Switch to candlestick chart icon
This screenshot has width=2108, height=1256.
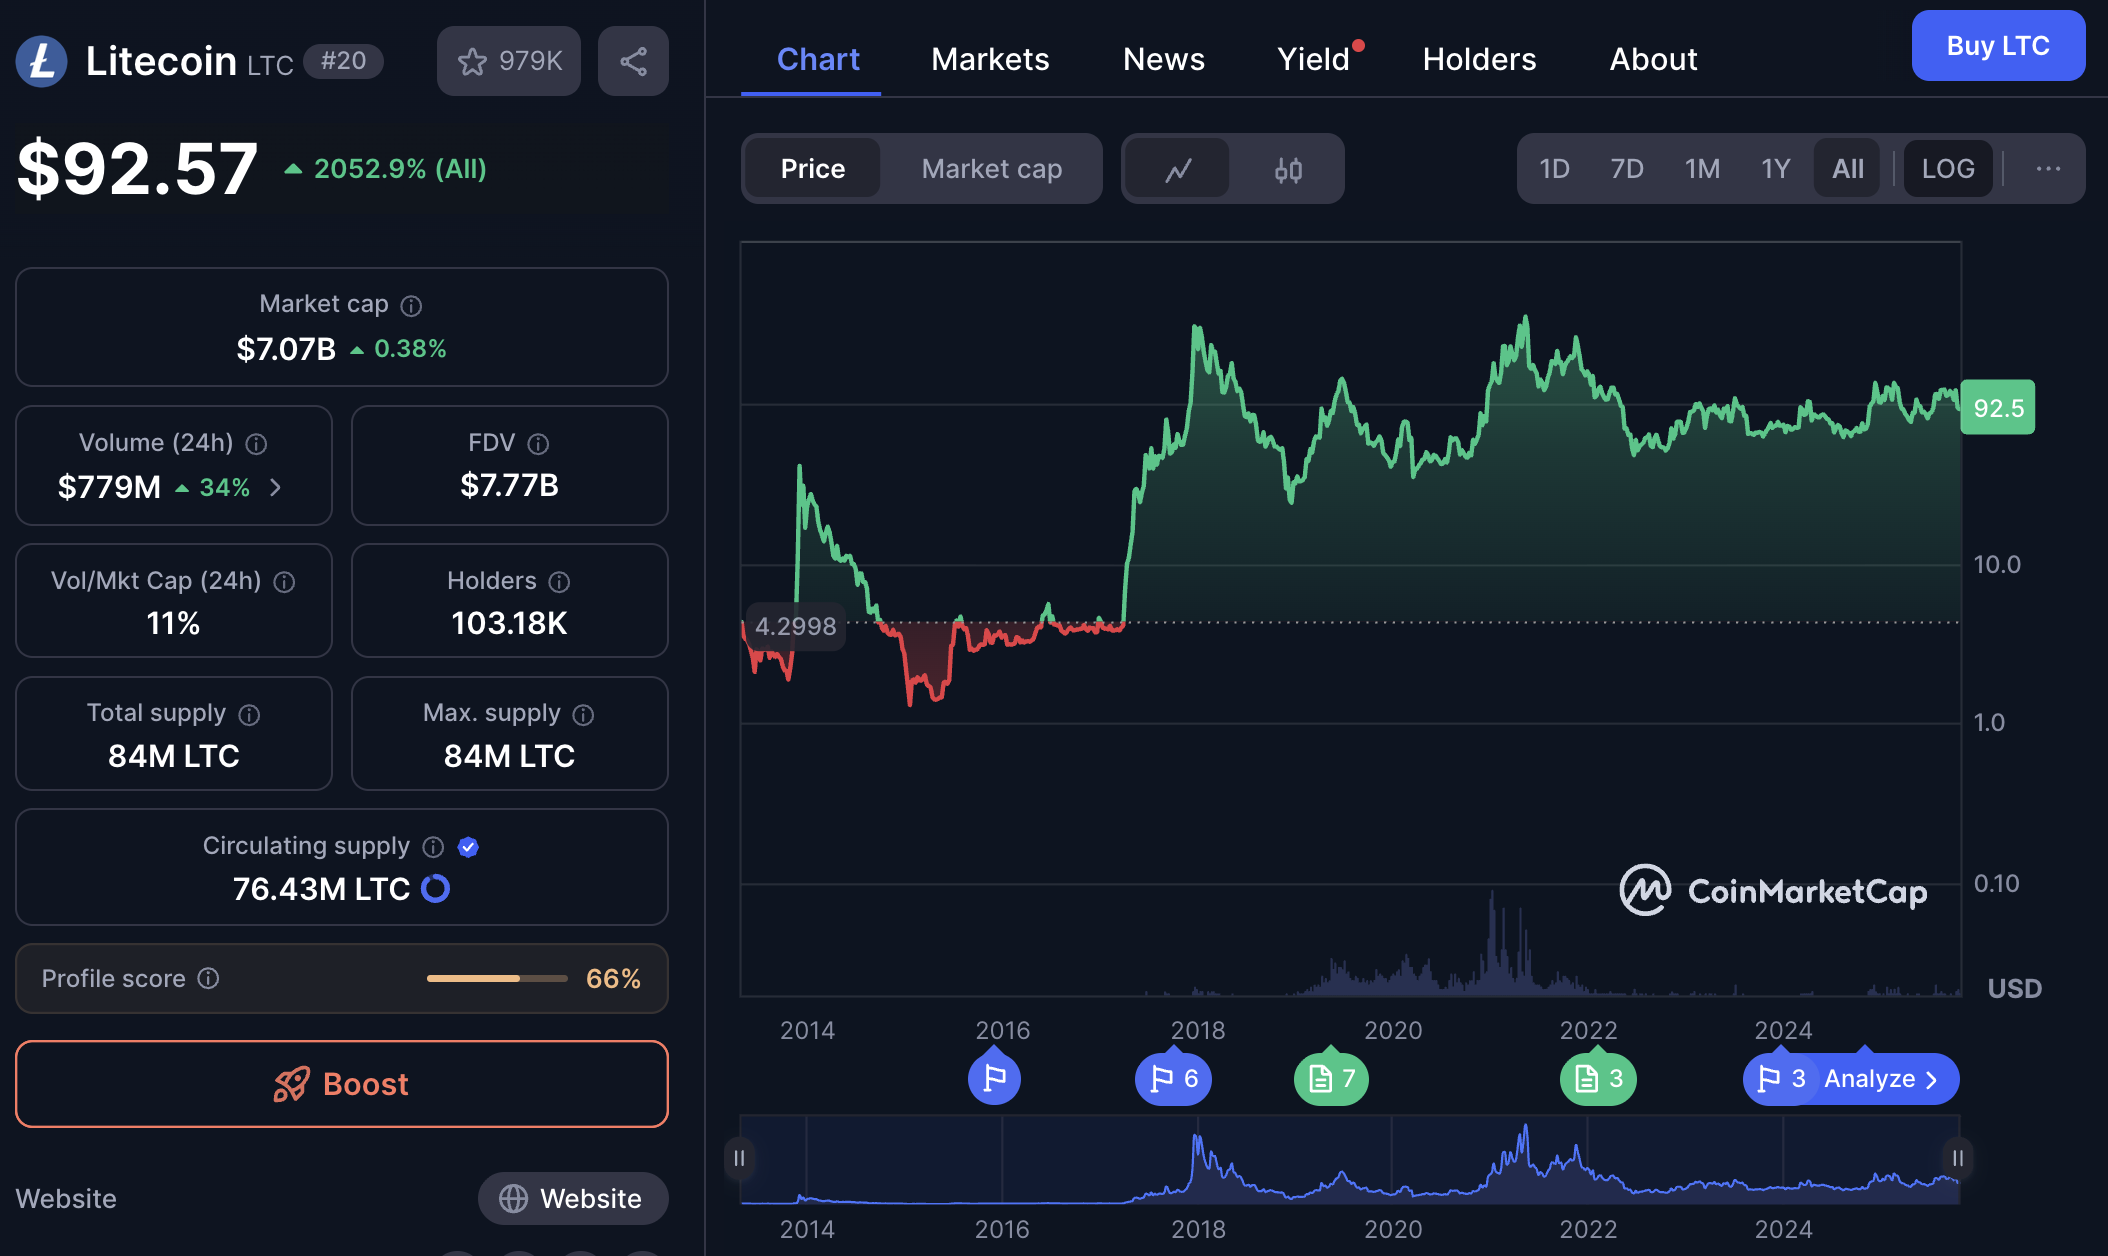click(x=1288, y=169)
